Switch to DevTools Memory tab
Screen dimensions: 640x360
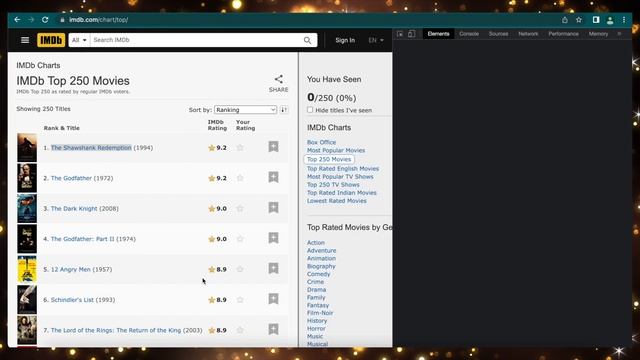pos(598,34)
